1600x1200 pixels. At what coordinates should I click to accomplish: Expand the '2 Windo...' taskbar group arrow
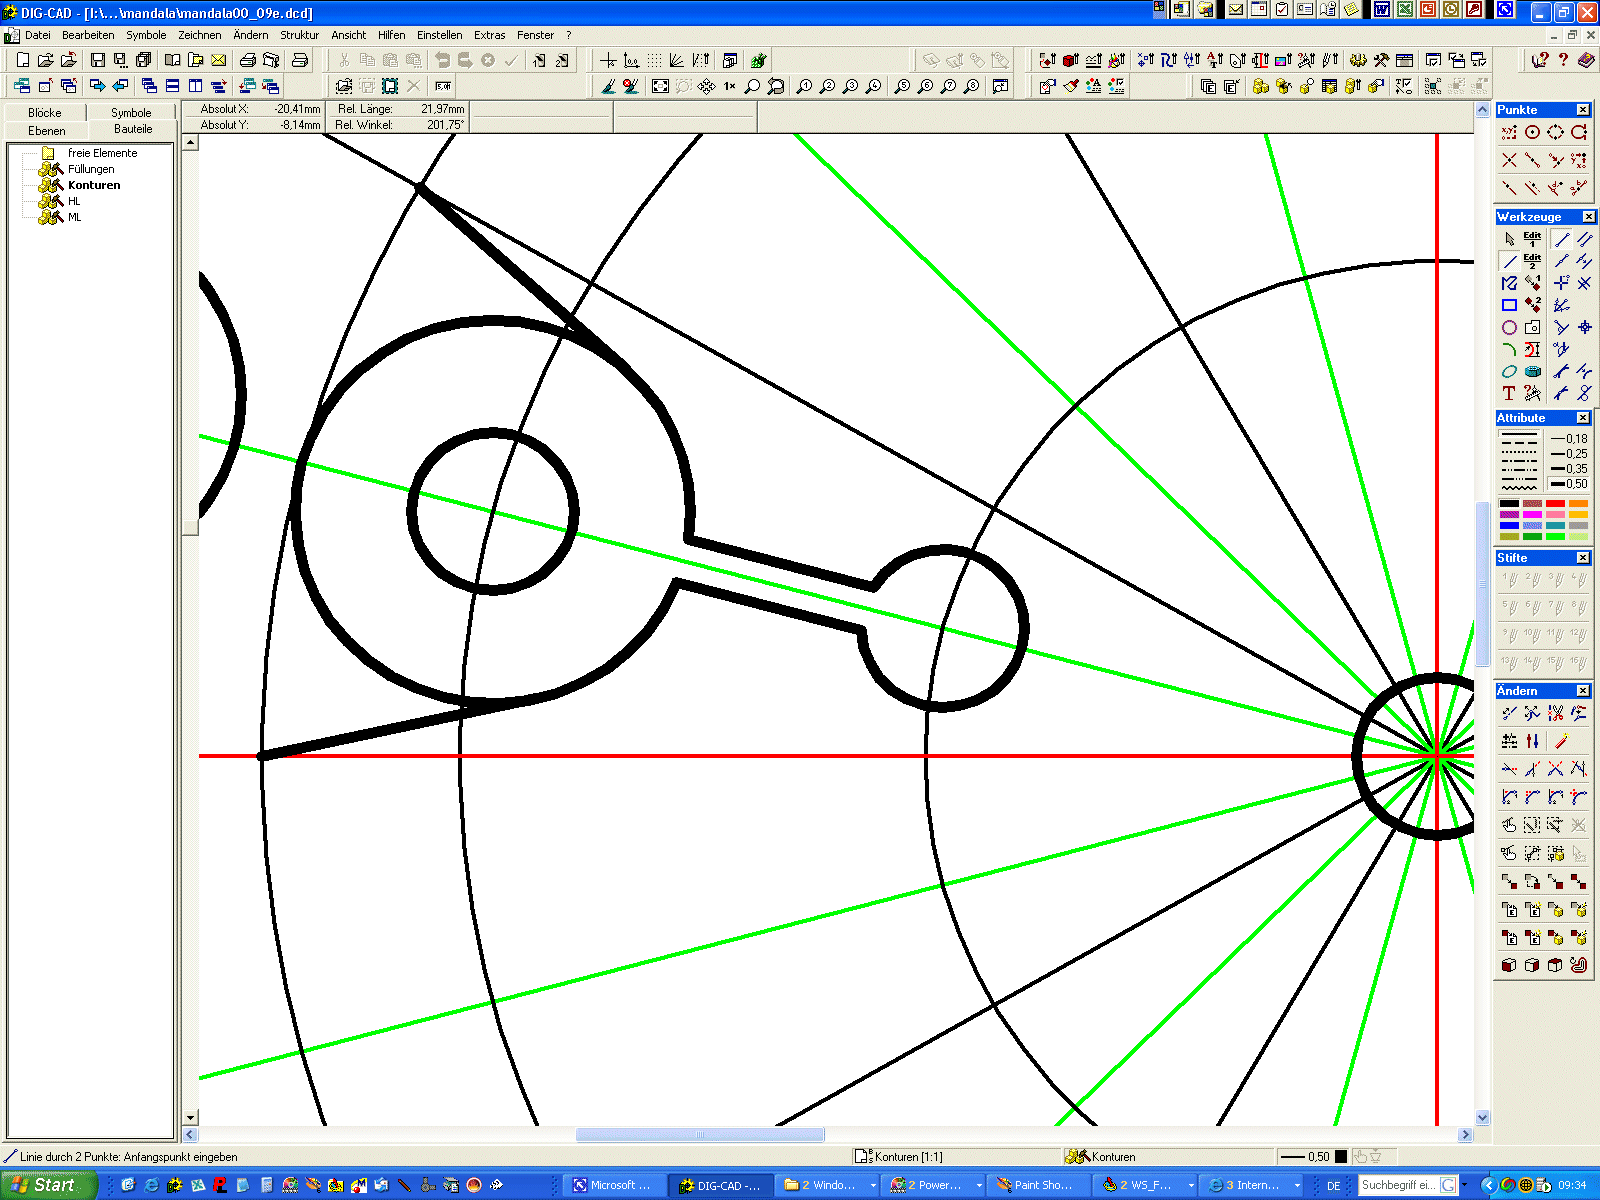pos(873,1185)
